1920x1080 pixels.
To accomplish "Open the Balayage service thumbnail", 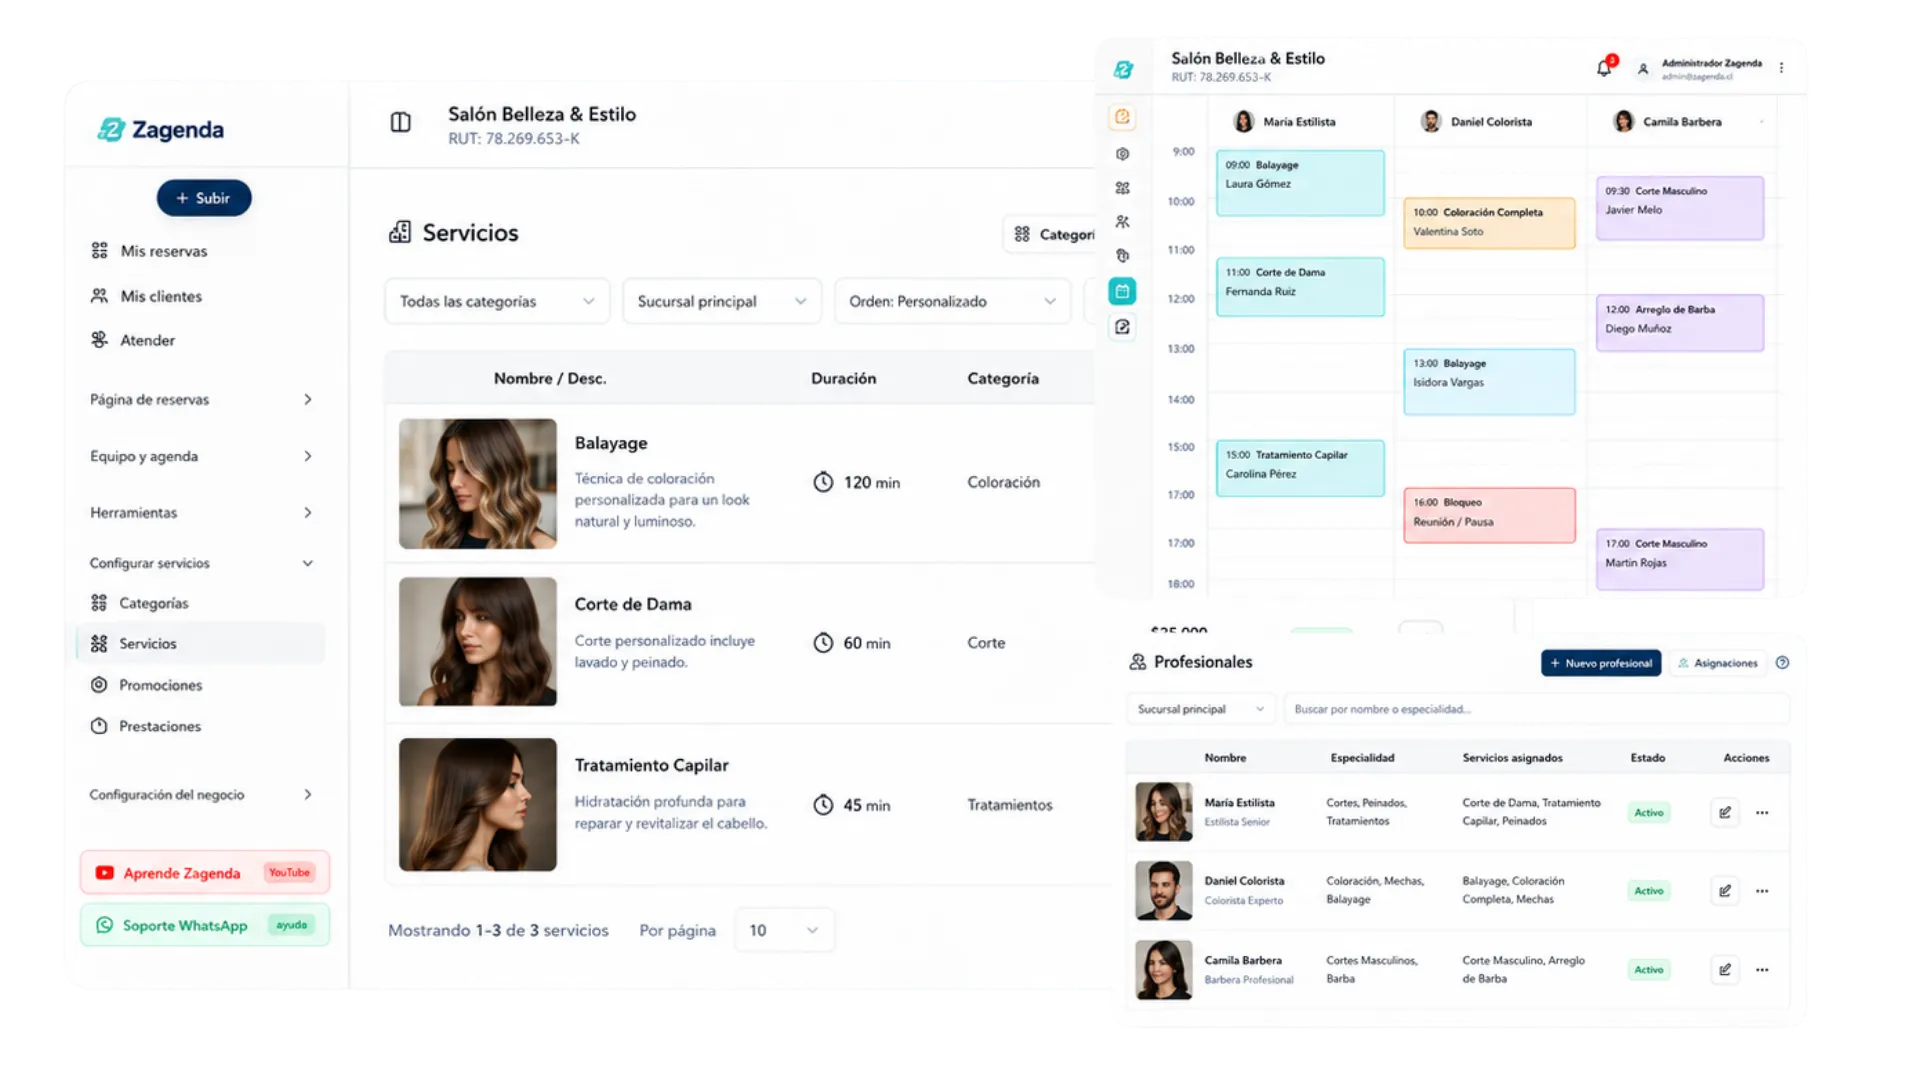I will (478, 483).
